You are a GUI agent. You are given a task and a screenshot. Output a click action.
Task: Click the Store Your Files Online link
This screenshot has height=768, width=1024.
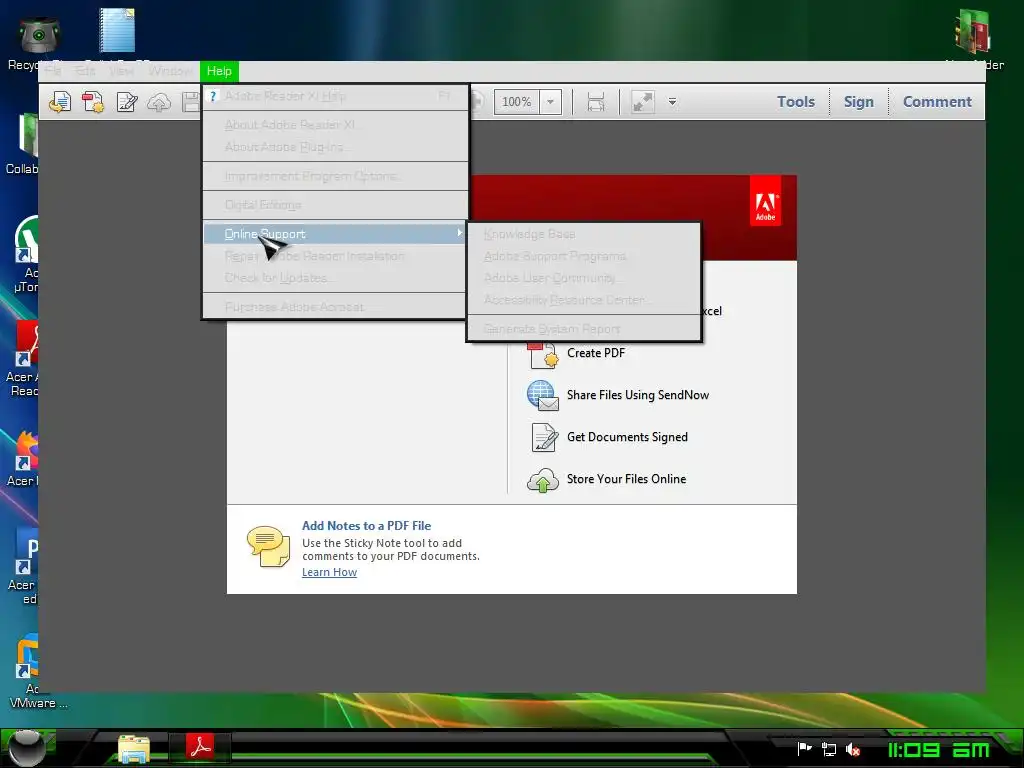626,479
